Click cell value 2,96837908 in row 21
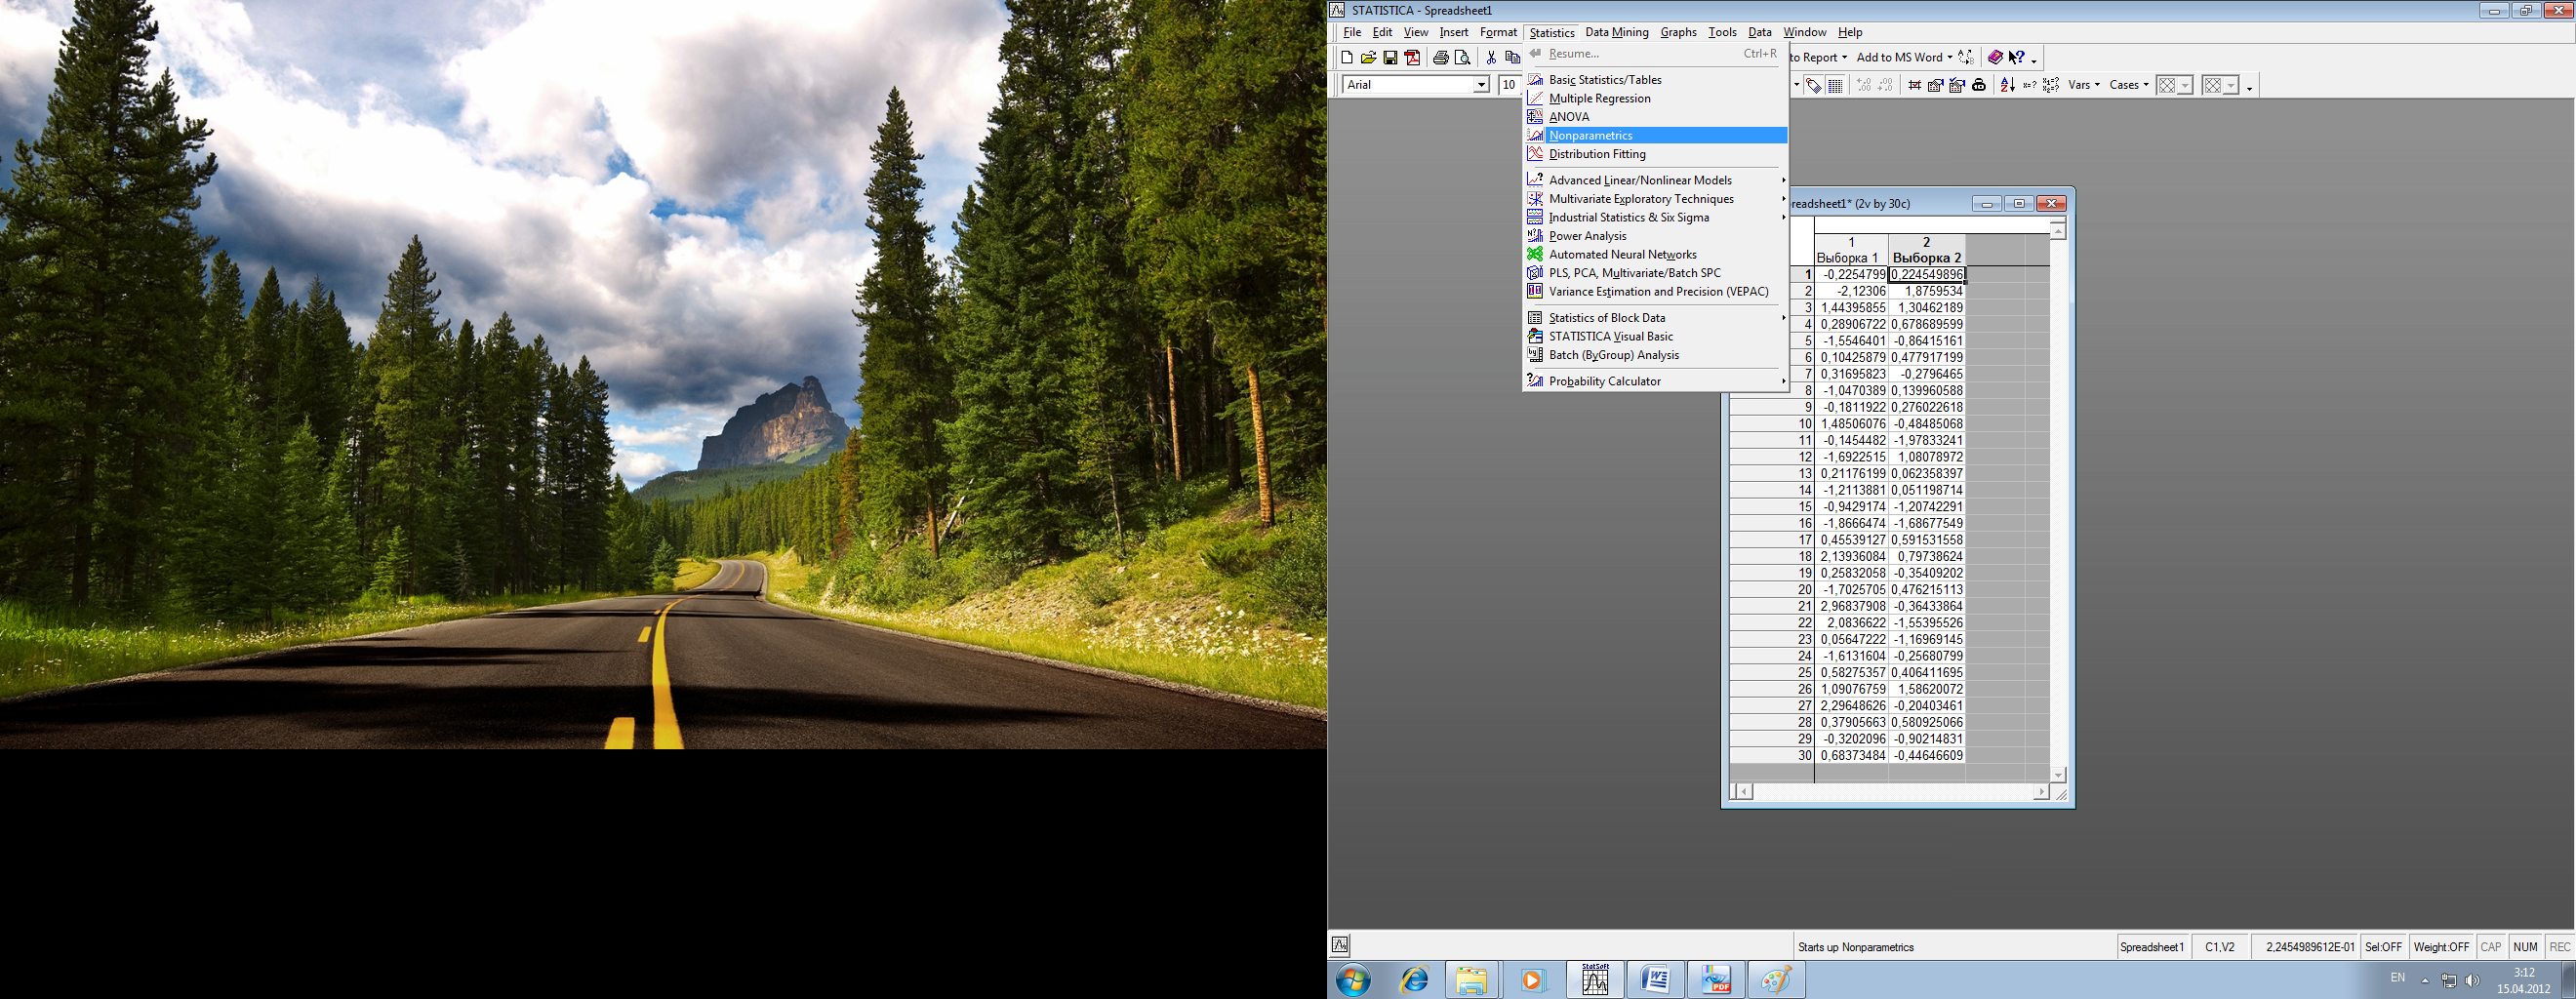This screenshot has width=2576, height=999. (1852, 606)
